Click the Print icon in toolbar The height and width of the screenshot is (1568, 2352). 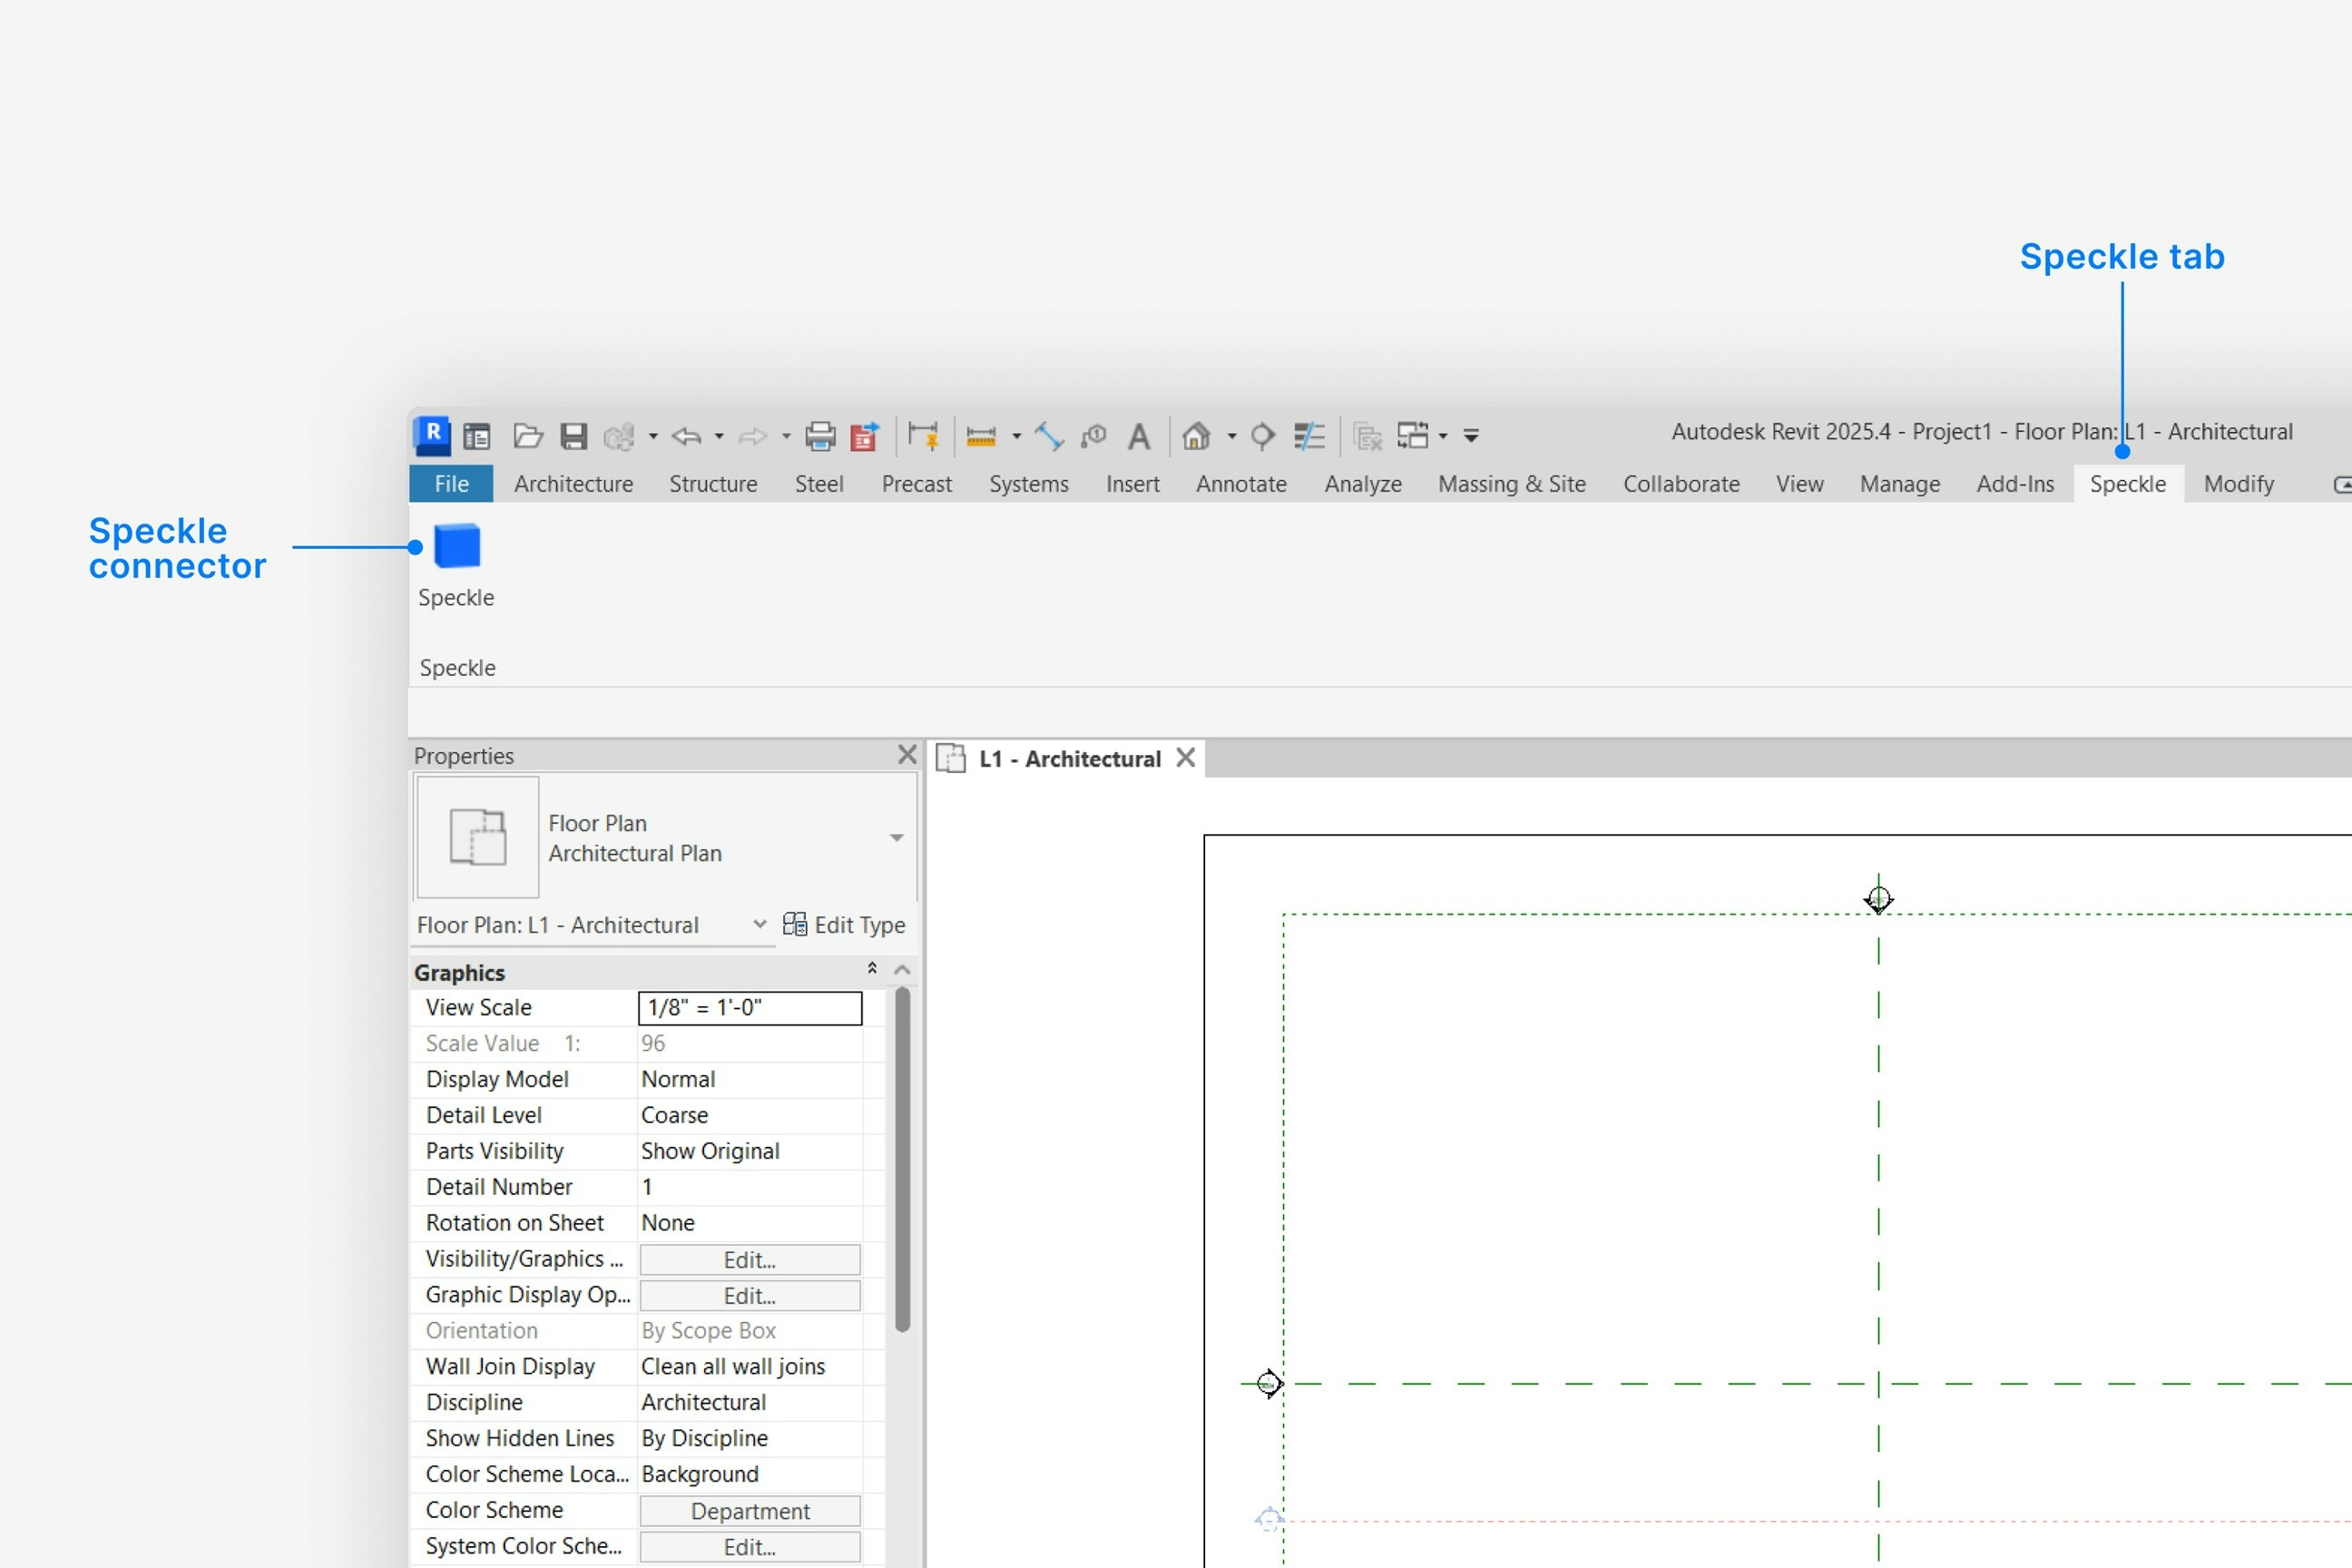point(820,436)
